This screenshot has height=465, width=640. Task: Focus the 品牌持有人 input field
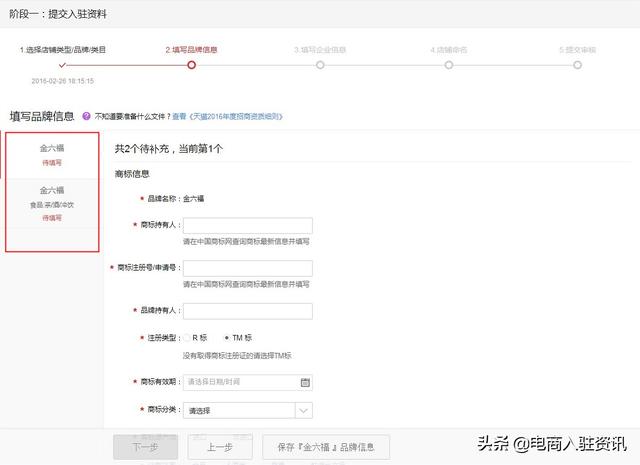[248, 311]
